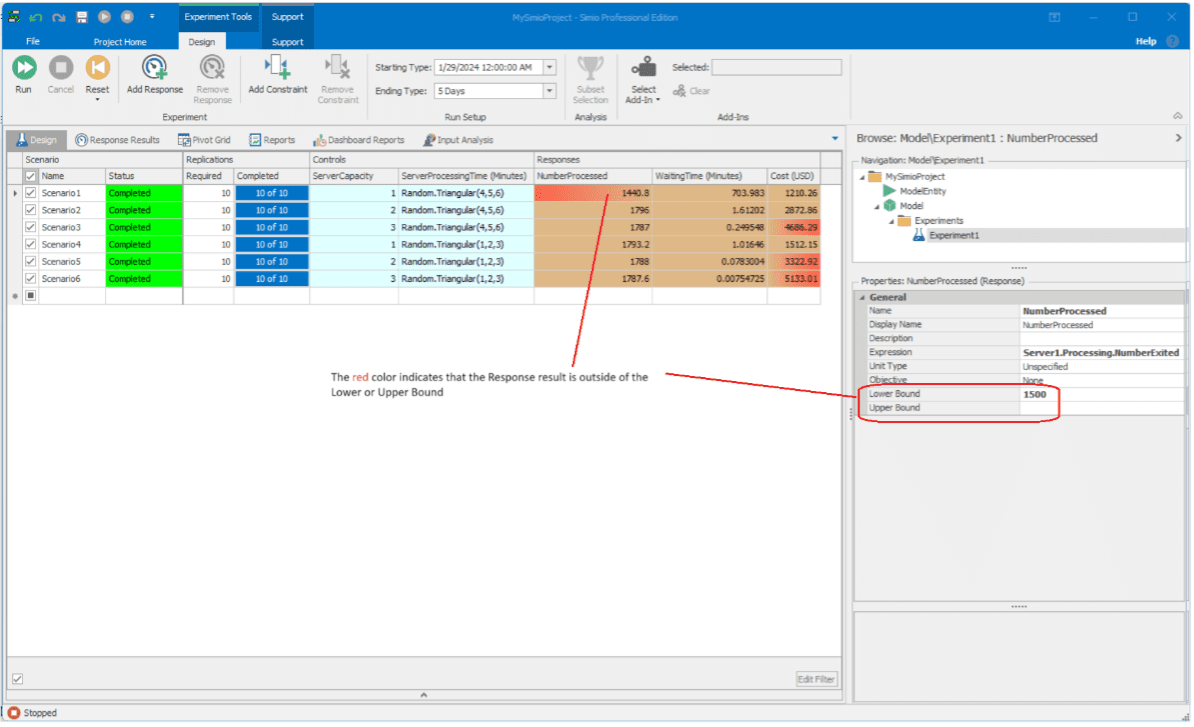Click the Lower Bound value field
1194x727 pixels.
(1100, 394)
